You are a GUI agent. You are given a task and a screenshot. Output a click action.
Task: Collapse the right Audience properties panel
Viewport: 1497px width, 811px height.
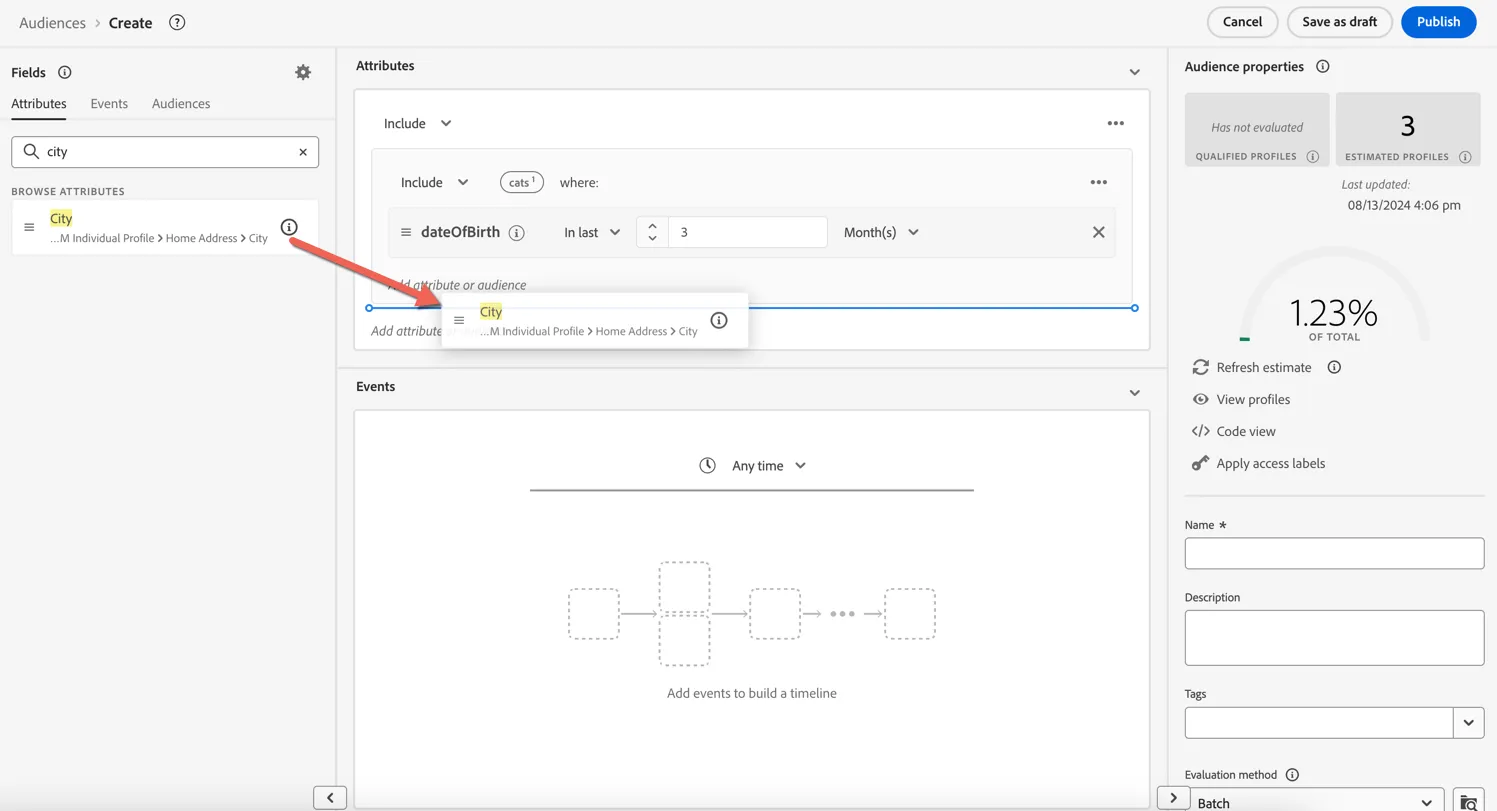[x=1173, y=797]
